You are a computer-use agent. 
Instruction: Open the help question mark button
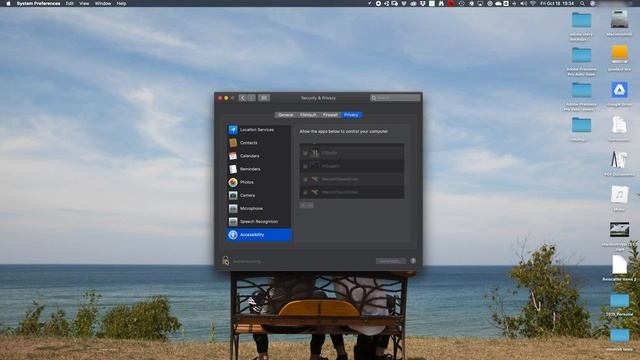tap(413, 261)
